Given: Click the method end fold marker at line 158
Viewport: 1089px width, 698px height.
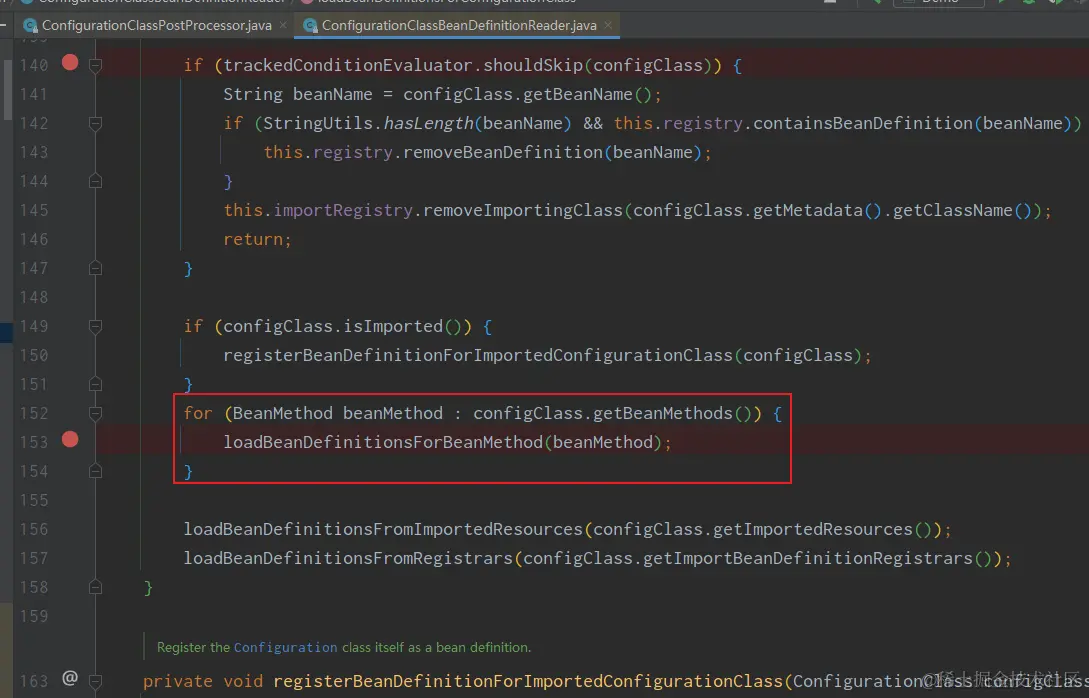Looking at the screenshot, I should [x=96, y=588].
